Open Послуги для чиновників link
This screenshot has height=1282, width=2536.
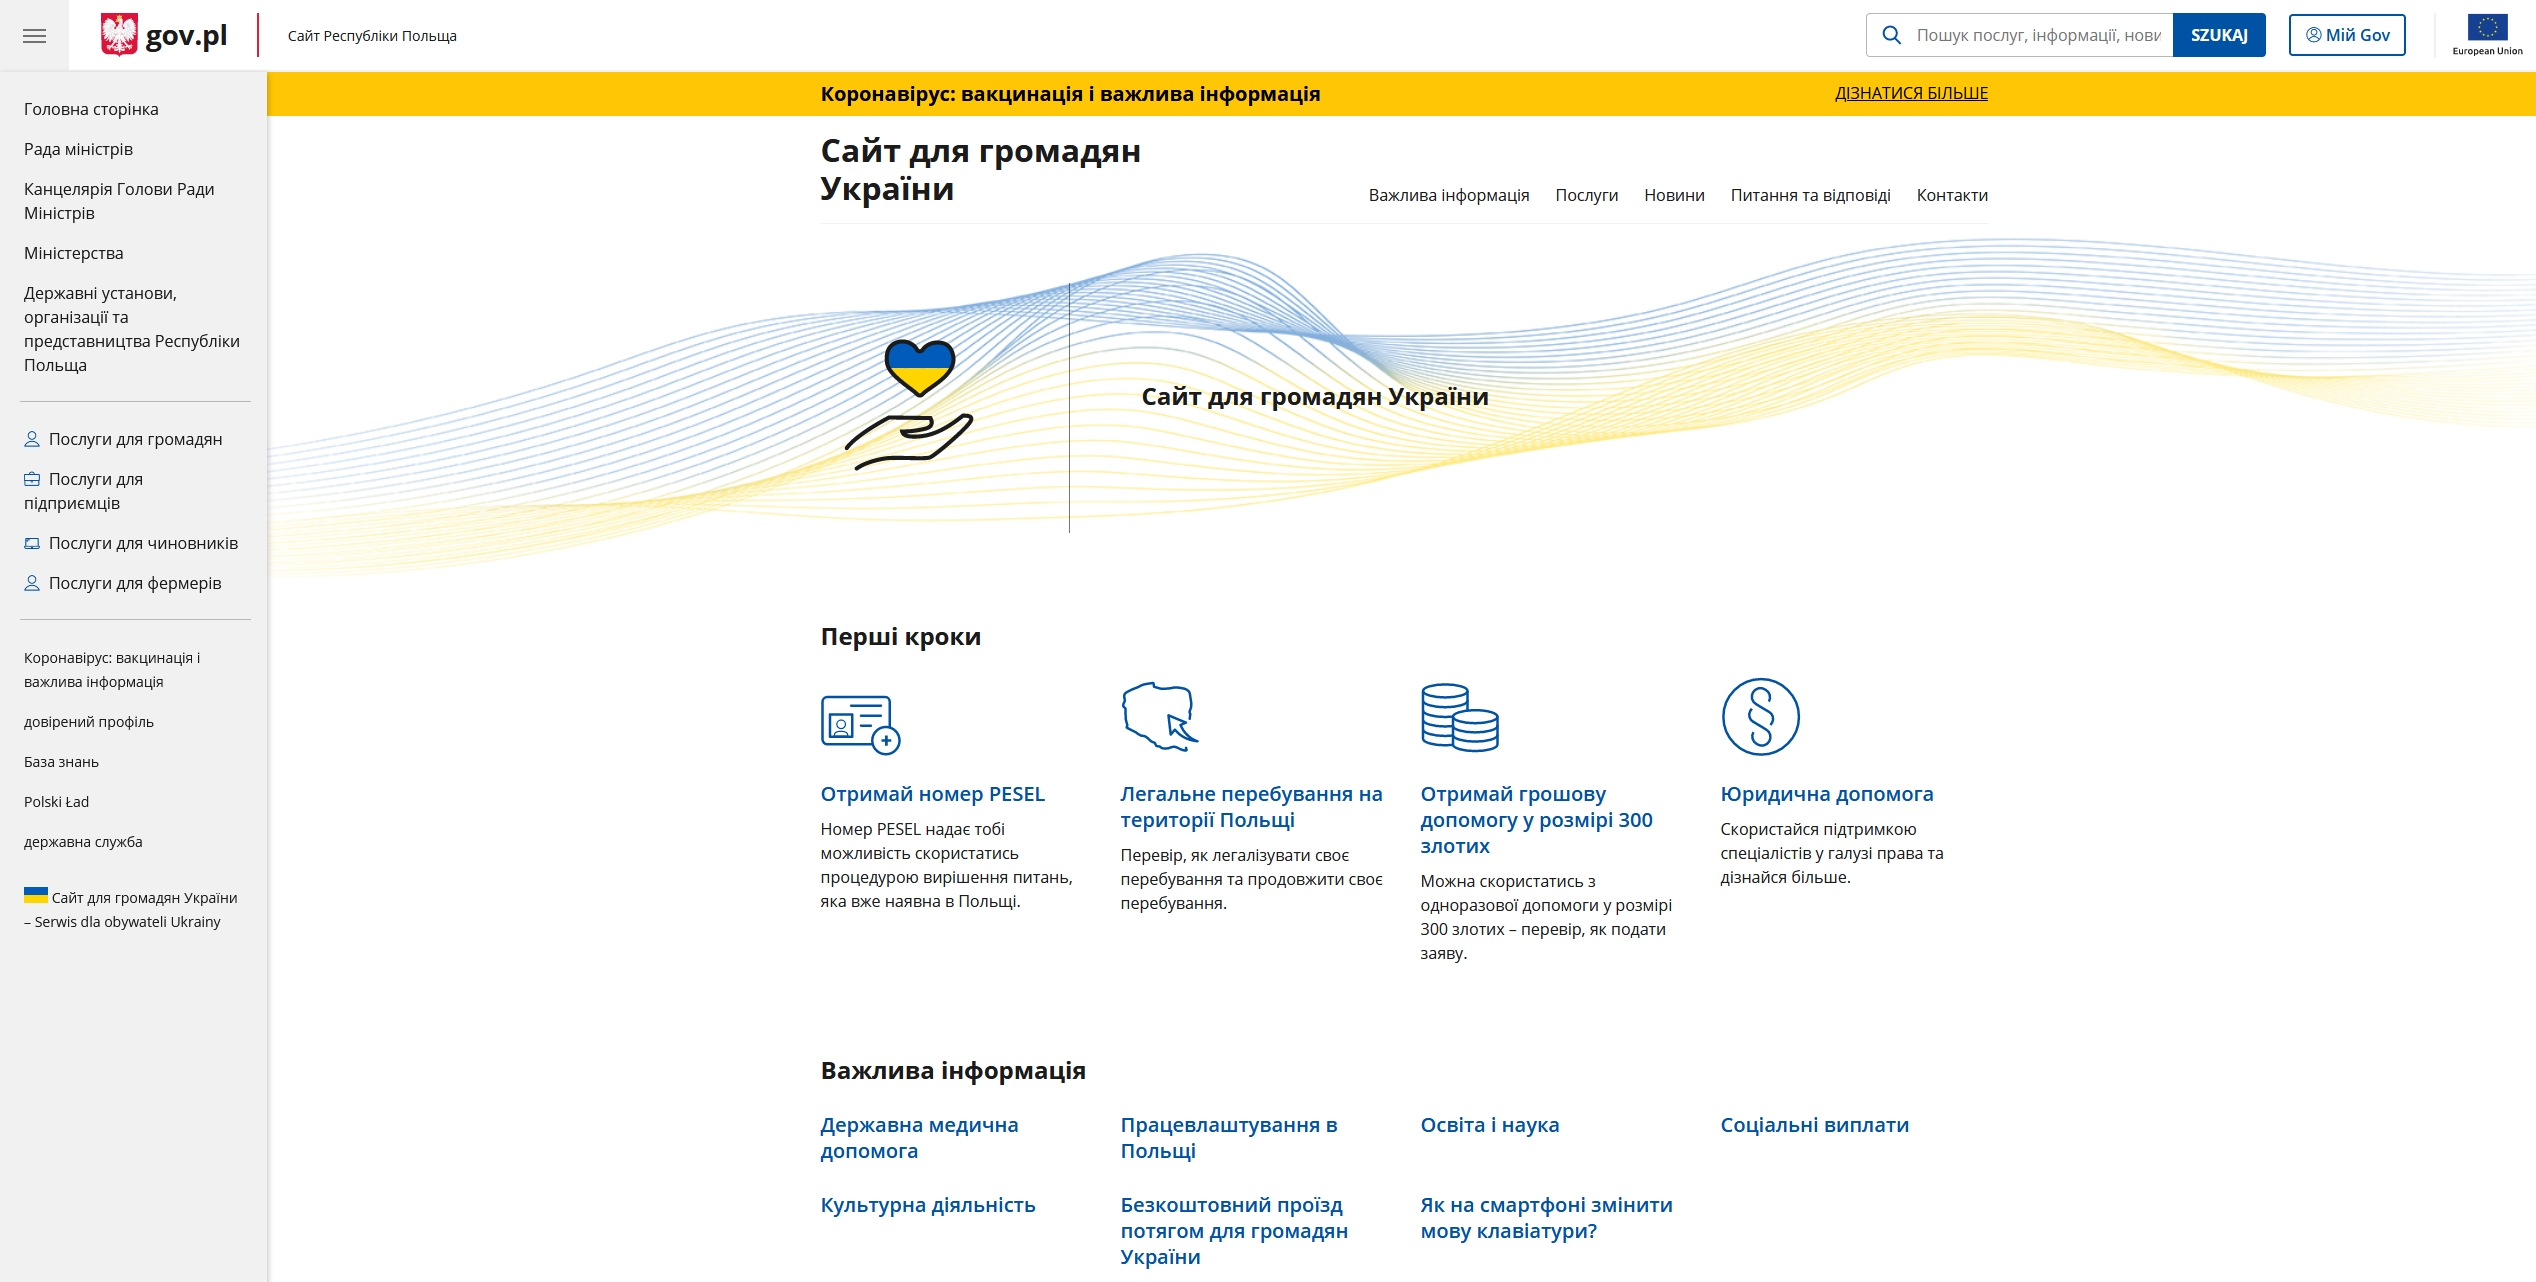pyautogui.click(x=143, y=543)
